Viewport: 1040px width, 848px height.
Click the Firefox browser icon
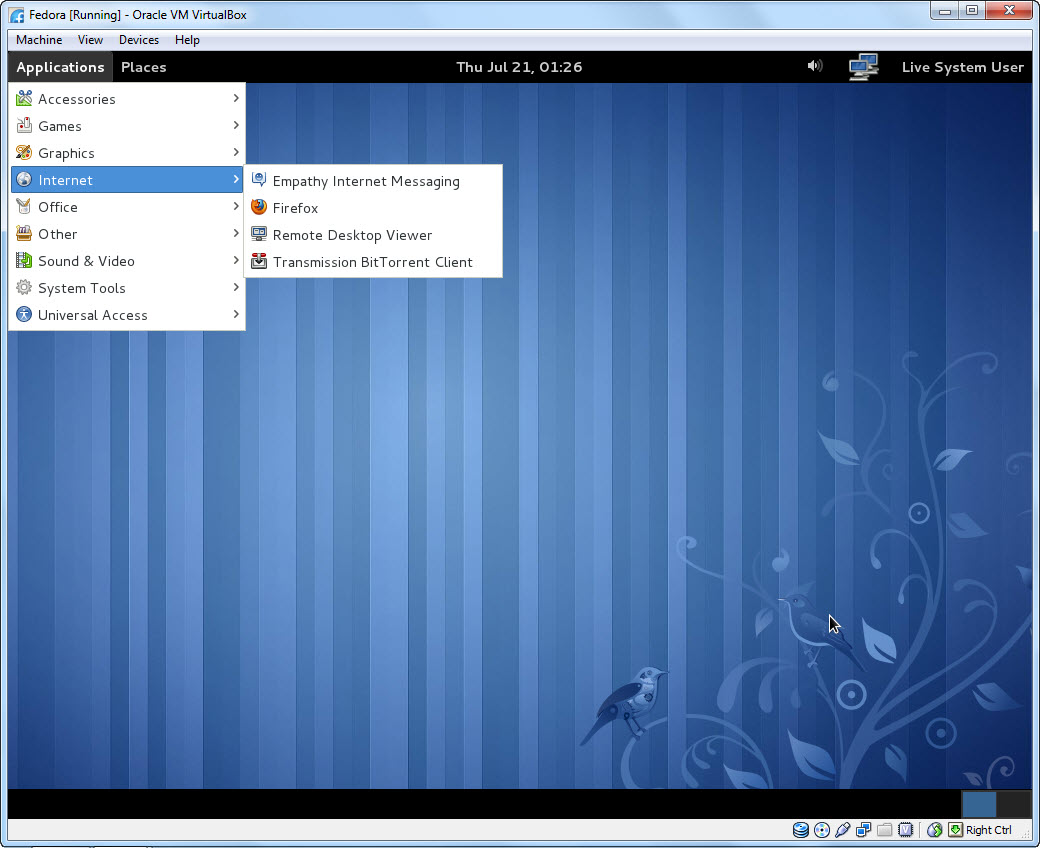pos(259,208)
